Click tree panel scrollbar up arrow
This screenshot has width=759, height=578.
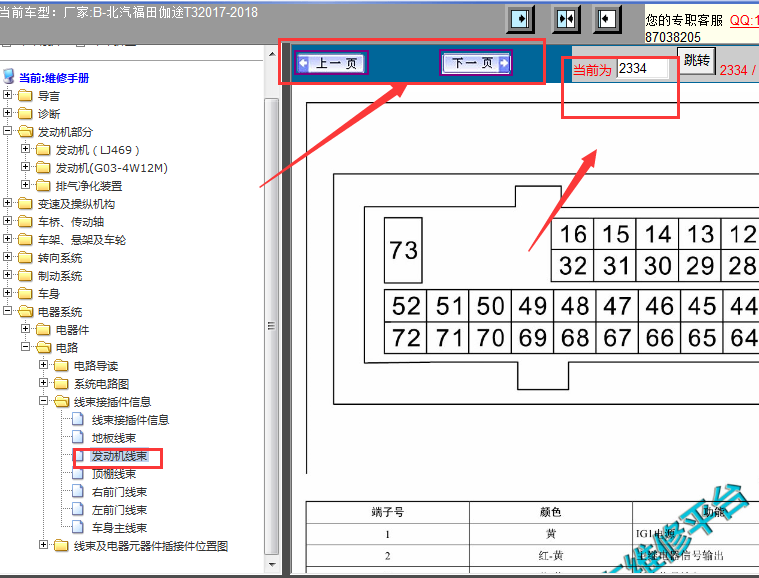click(272, 54)
